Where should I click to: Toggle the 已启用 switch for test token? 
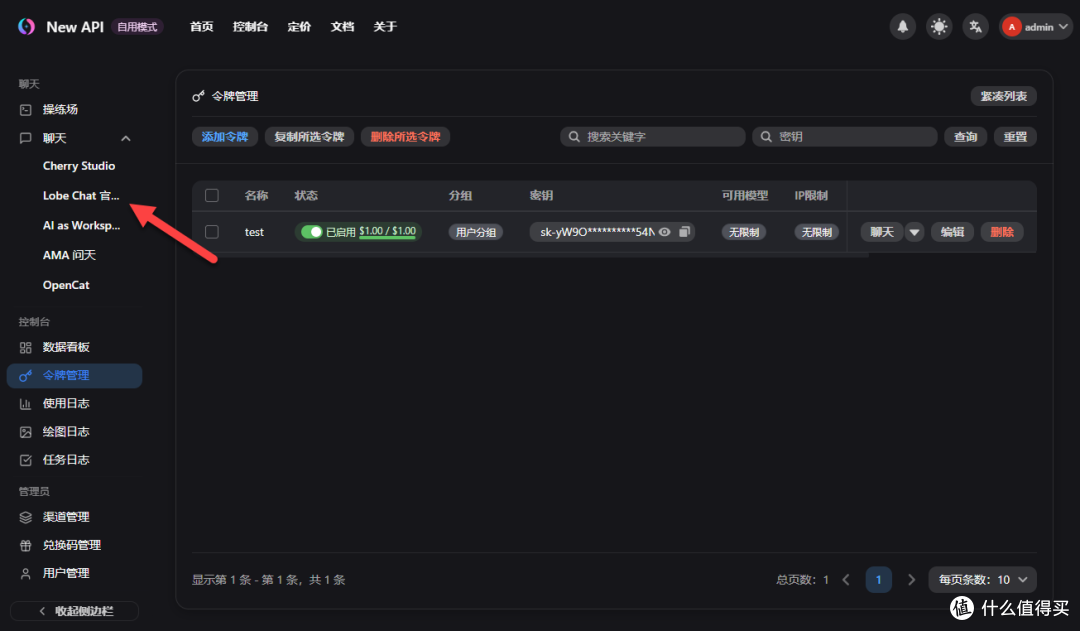coord(311,232)
